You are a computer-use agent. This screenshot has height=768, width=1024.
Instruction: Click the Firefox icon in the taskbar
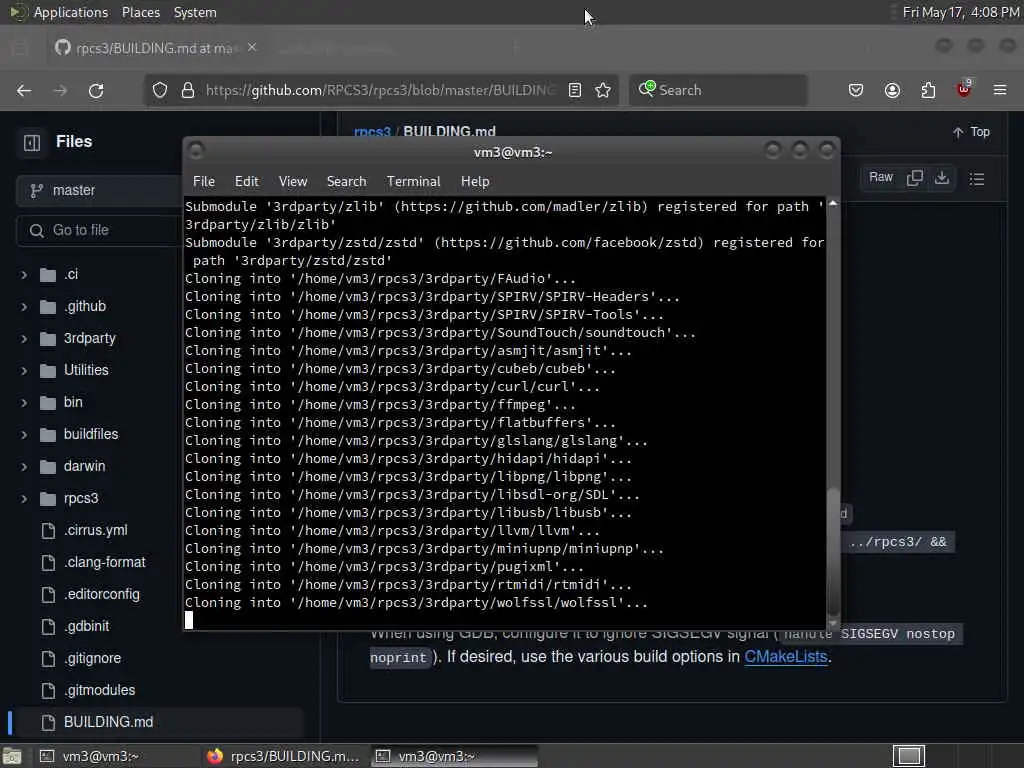click(x=215, y=756)
